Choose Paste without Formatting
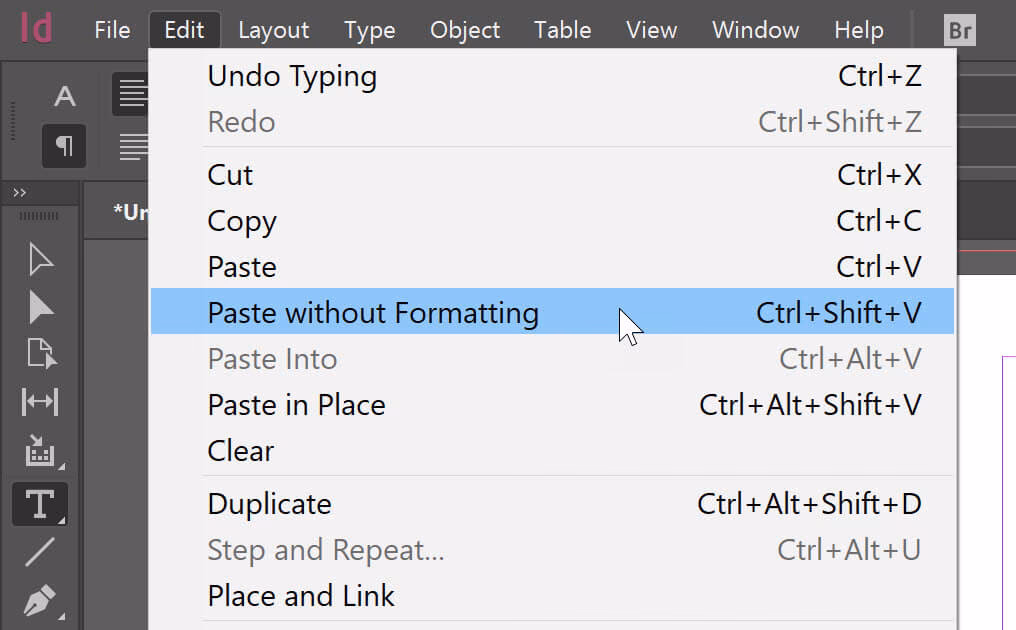This screenshot has height=630, width=1016. pyautogui.click(x=373, y=313)
